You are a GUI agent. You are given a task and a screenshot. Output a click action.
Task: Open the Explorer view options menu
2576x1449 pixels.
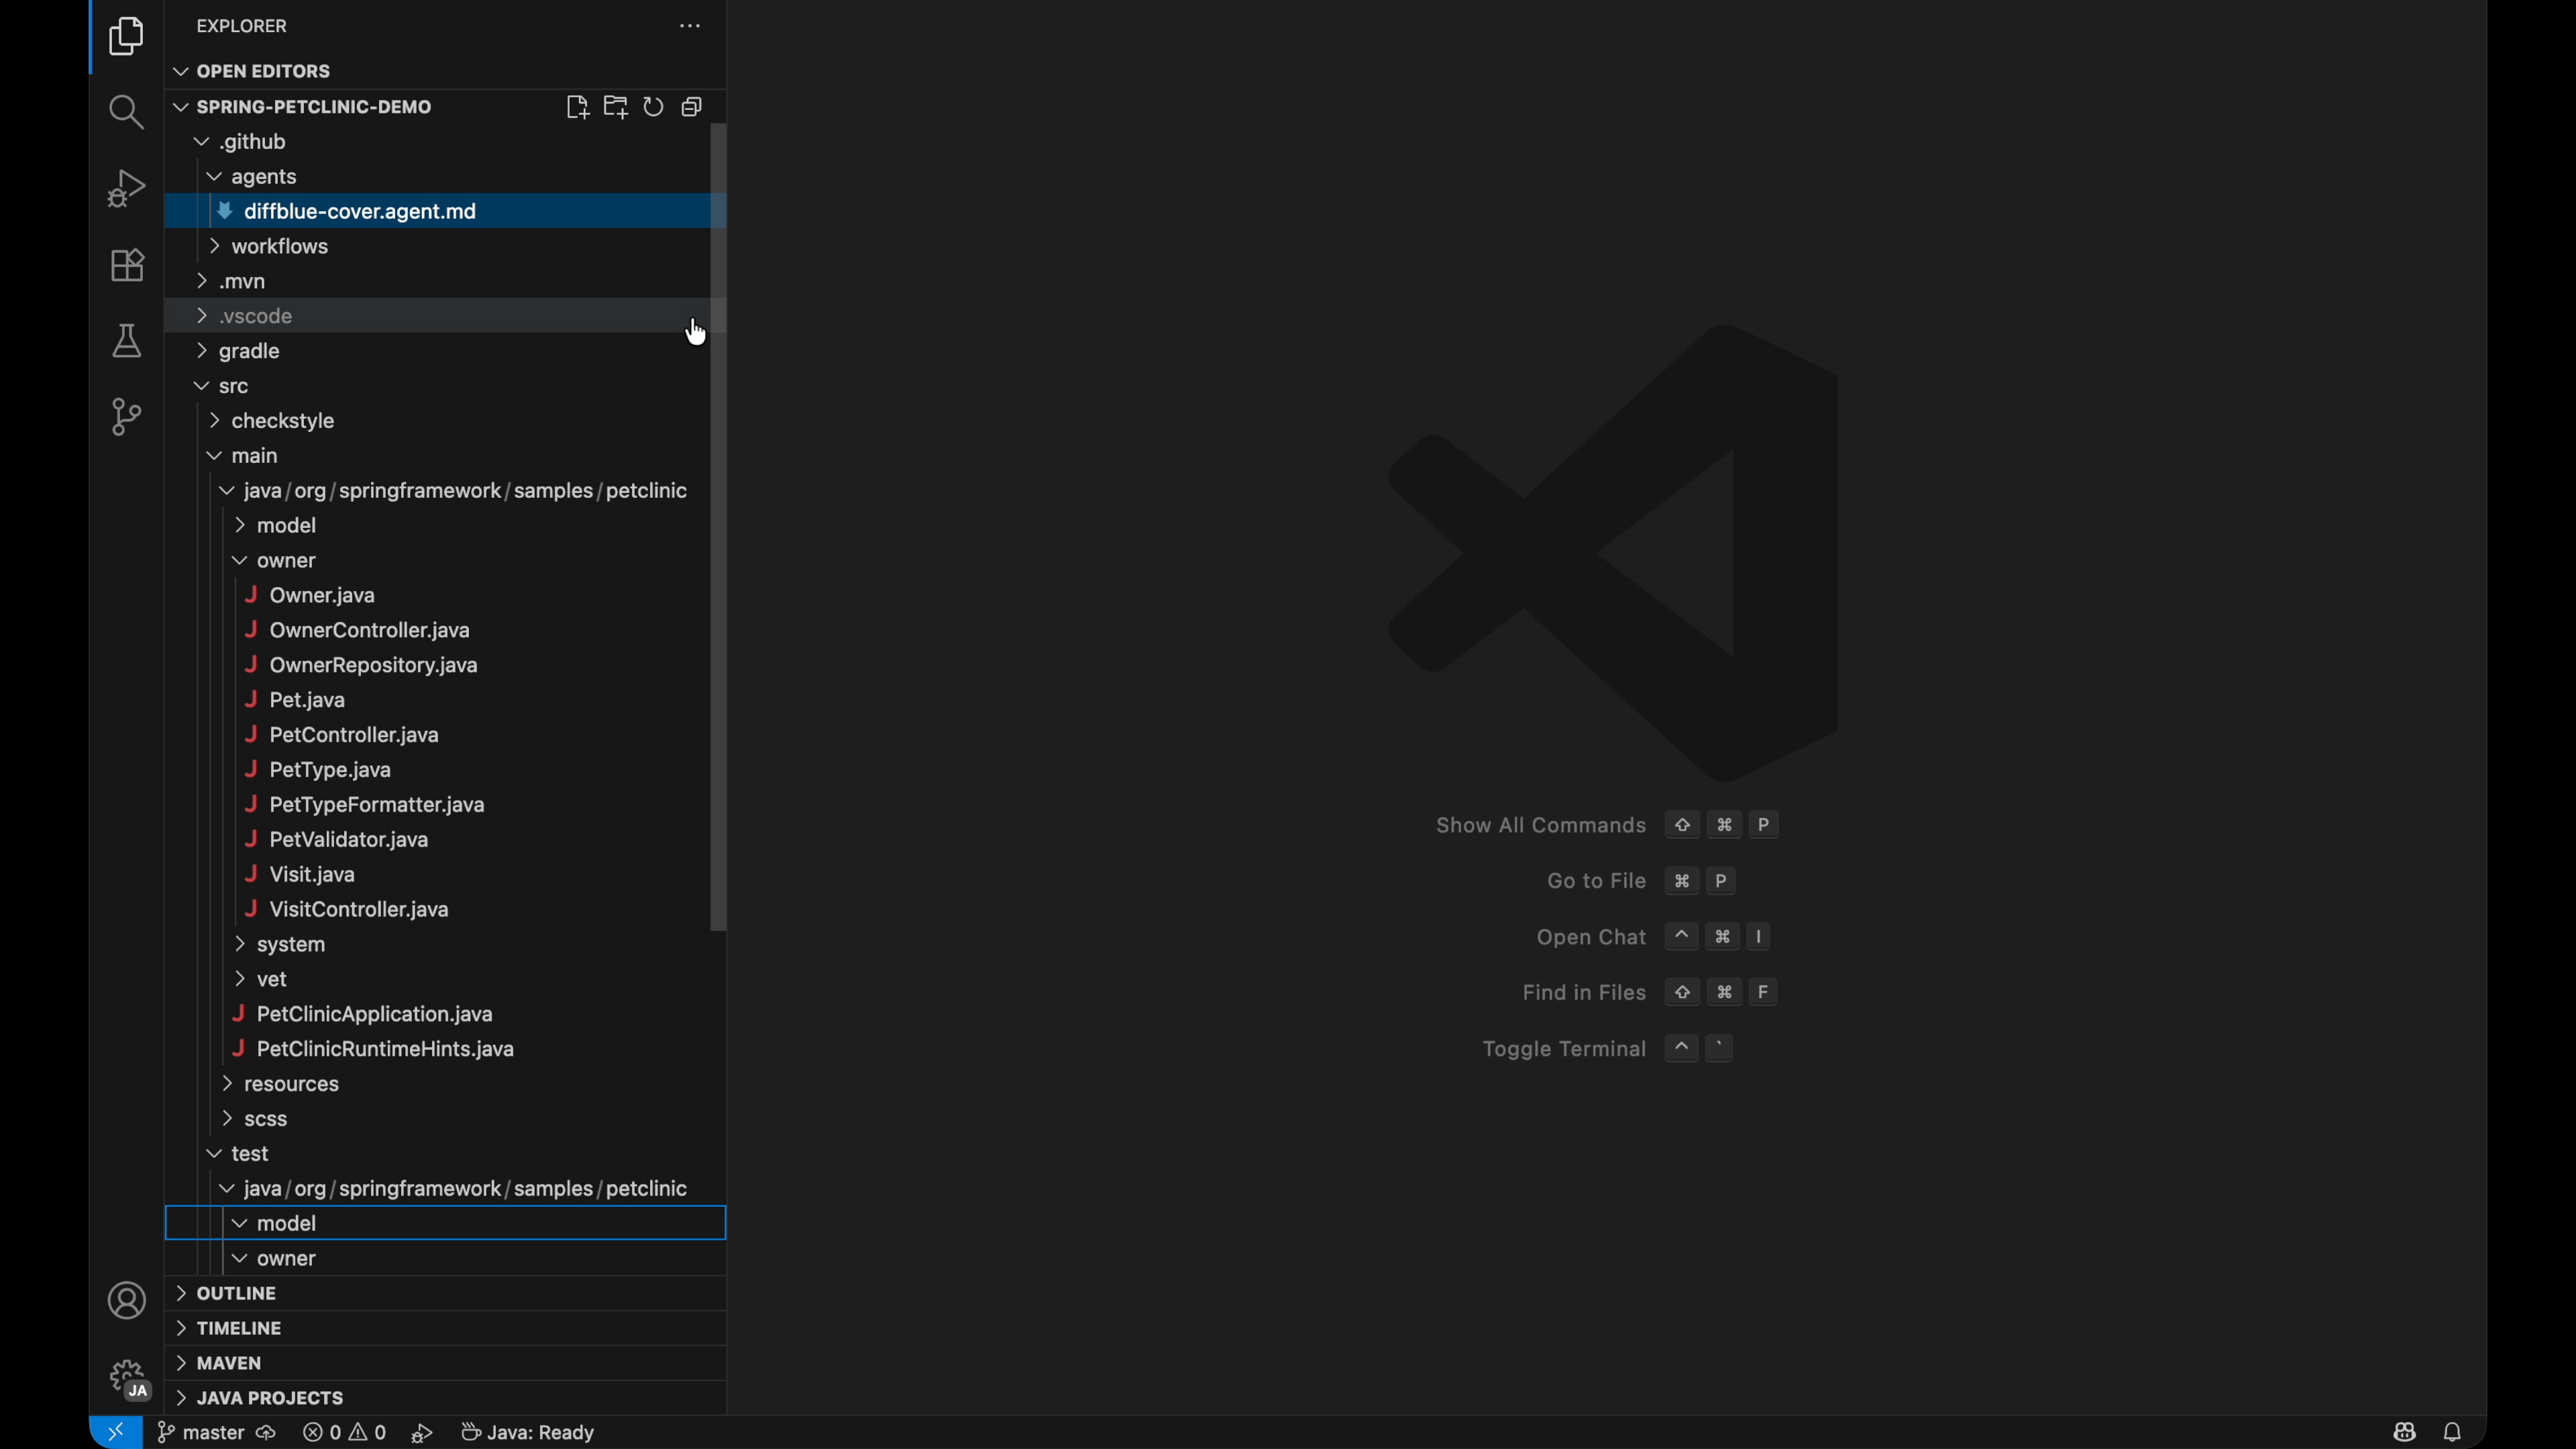[x=689, y=25]
